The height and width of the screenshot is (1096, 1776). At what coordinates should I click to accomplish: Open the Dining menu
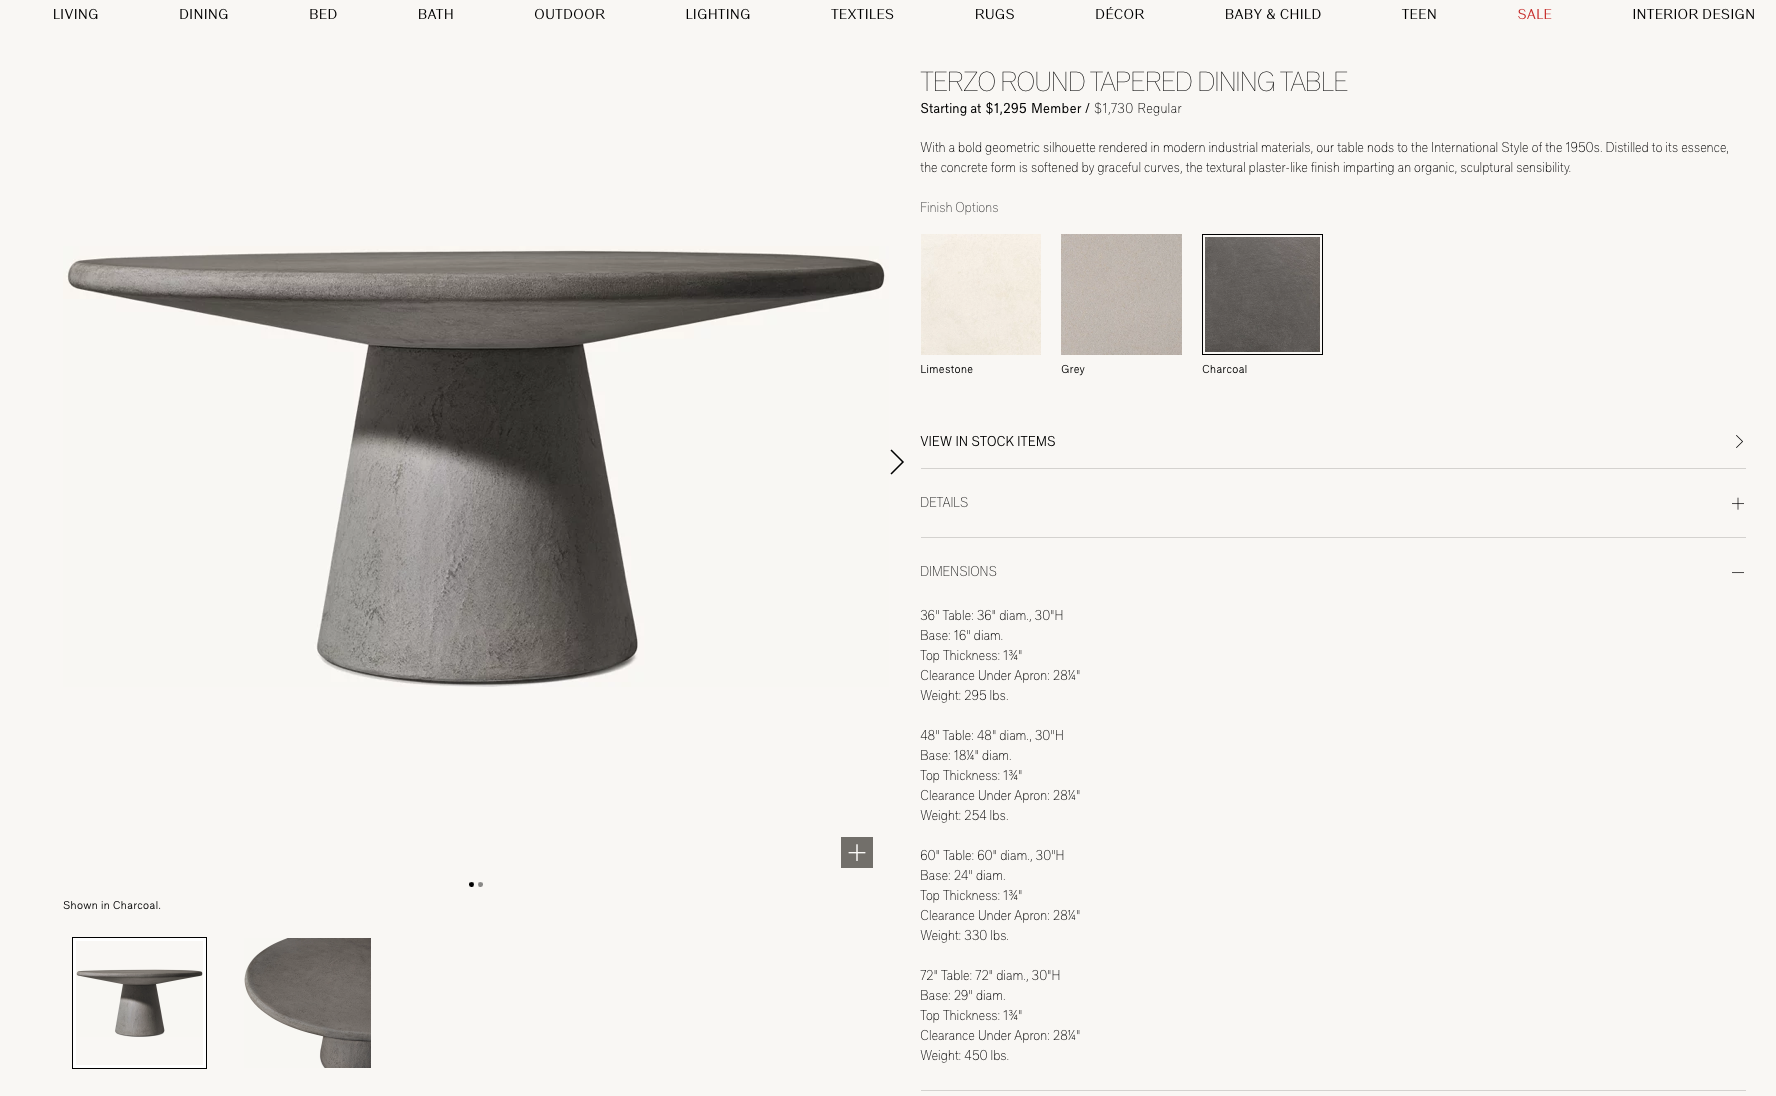pos(204,14)
